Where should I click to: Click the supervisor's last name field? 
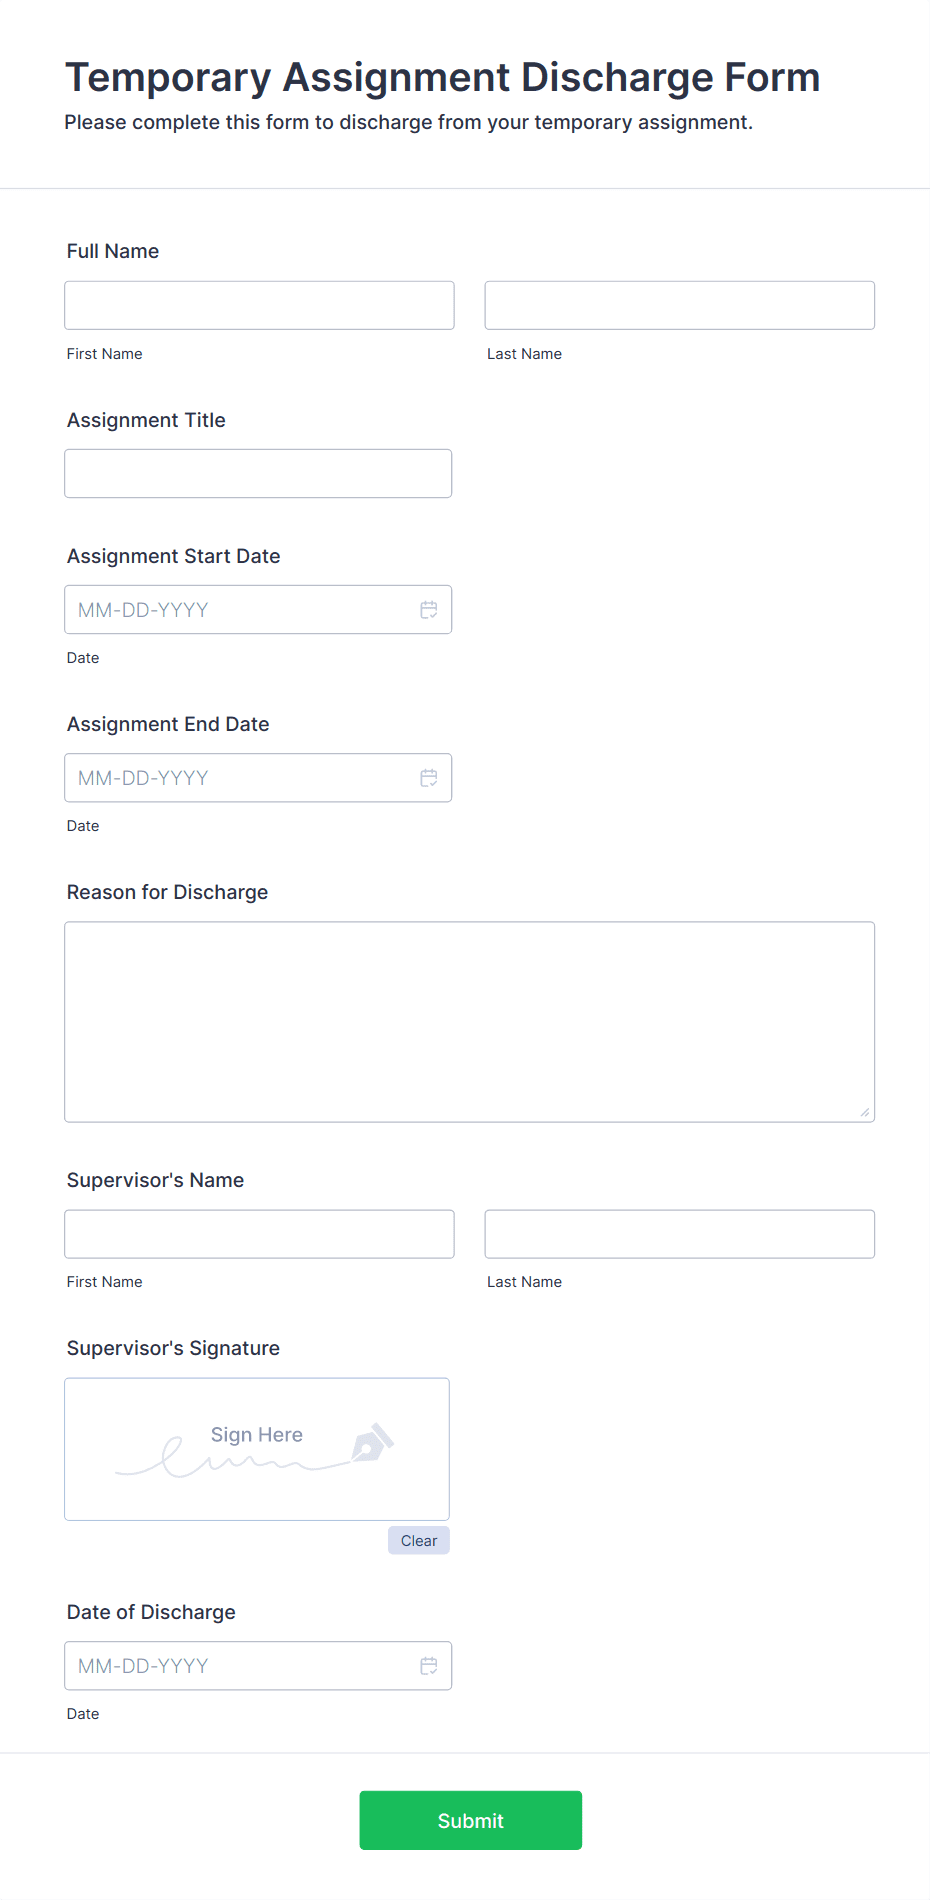[x=679, y=1235]
